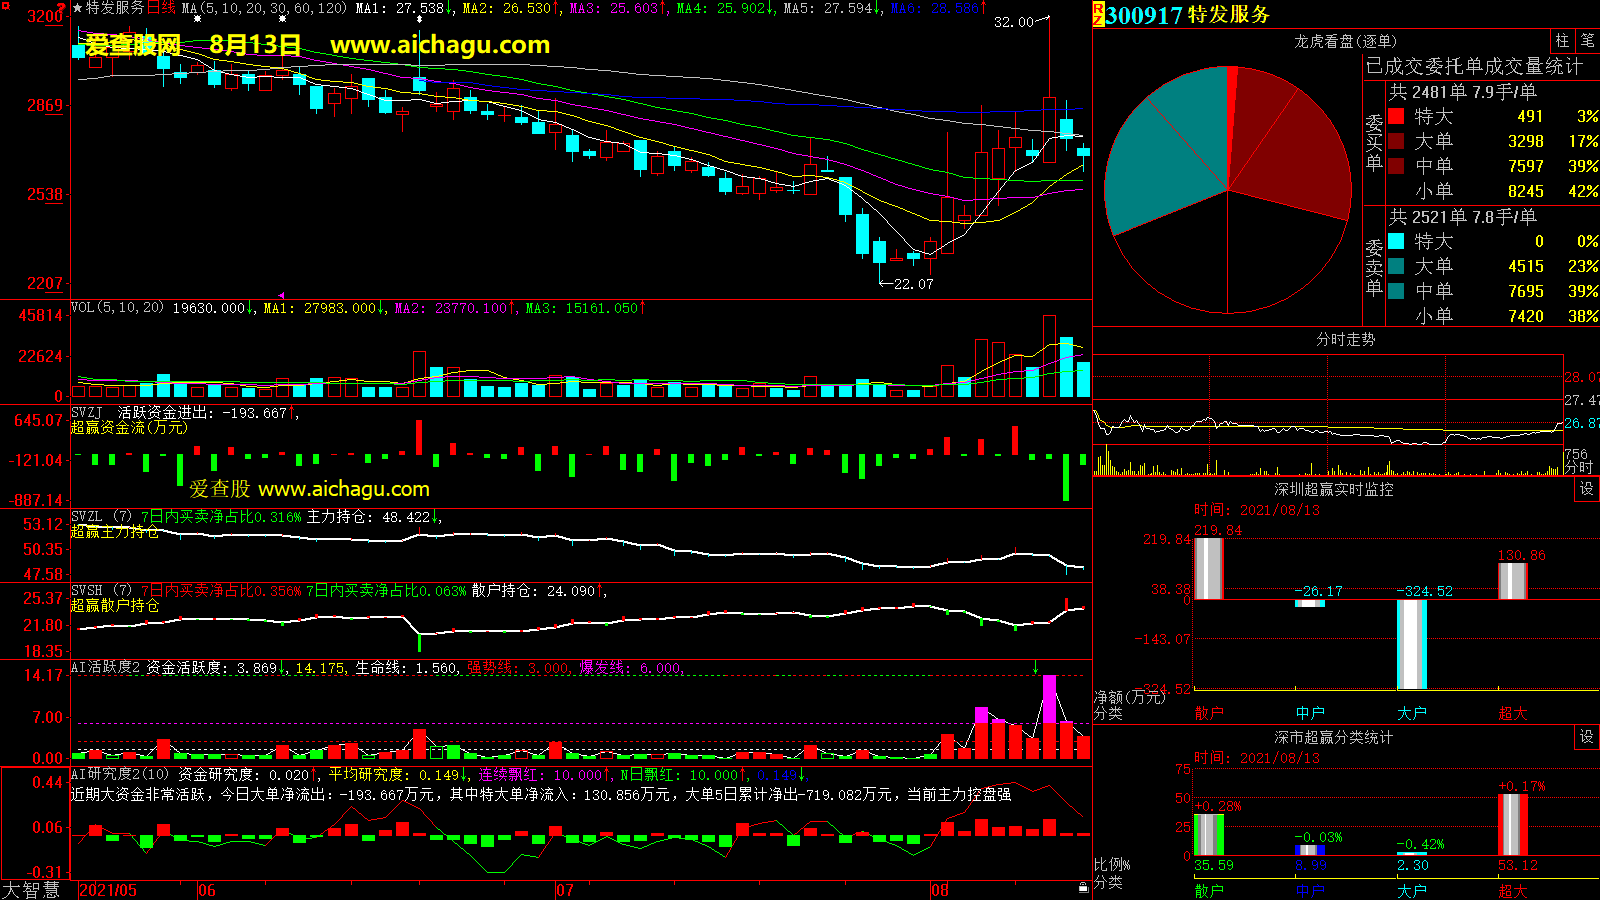Click the 笔 (tick) view button
The height and width of the screenshot is (900, 1600).
1587,41
